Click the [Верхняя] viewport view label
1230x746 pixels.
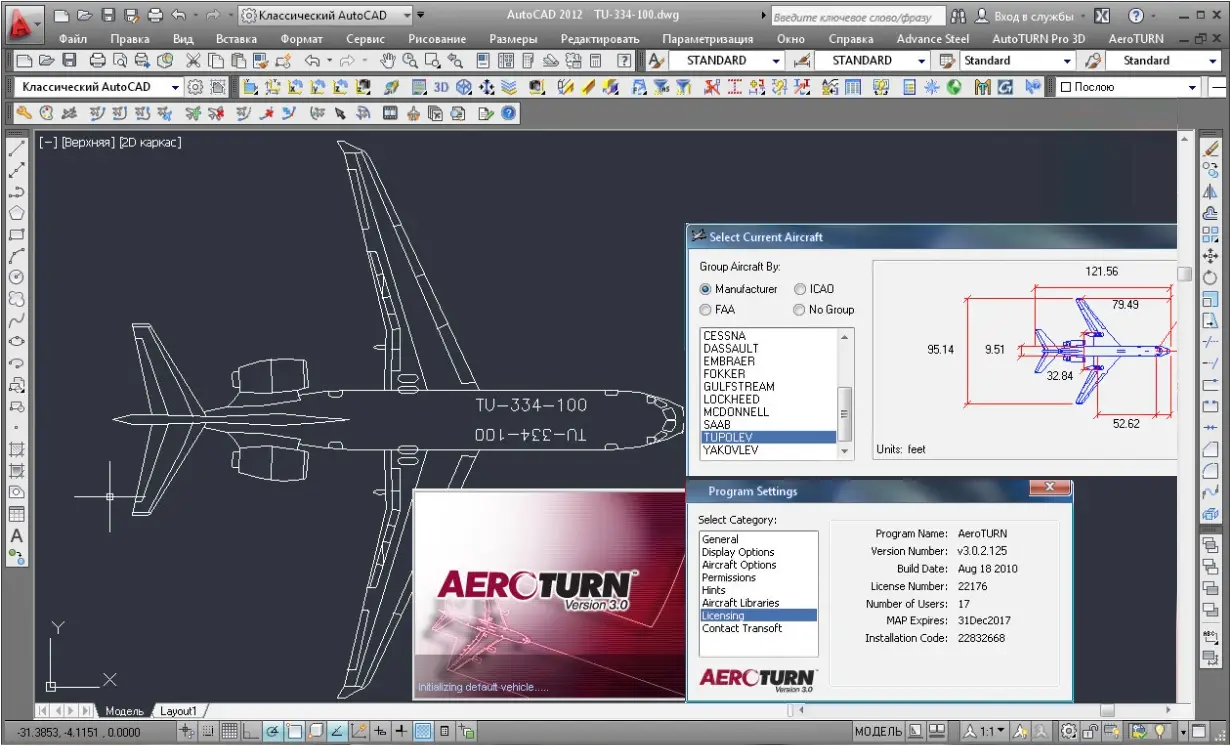click(88, 142)
